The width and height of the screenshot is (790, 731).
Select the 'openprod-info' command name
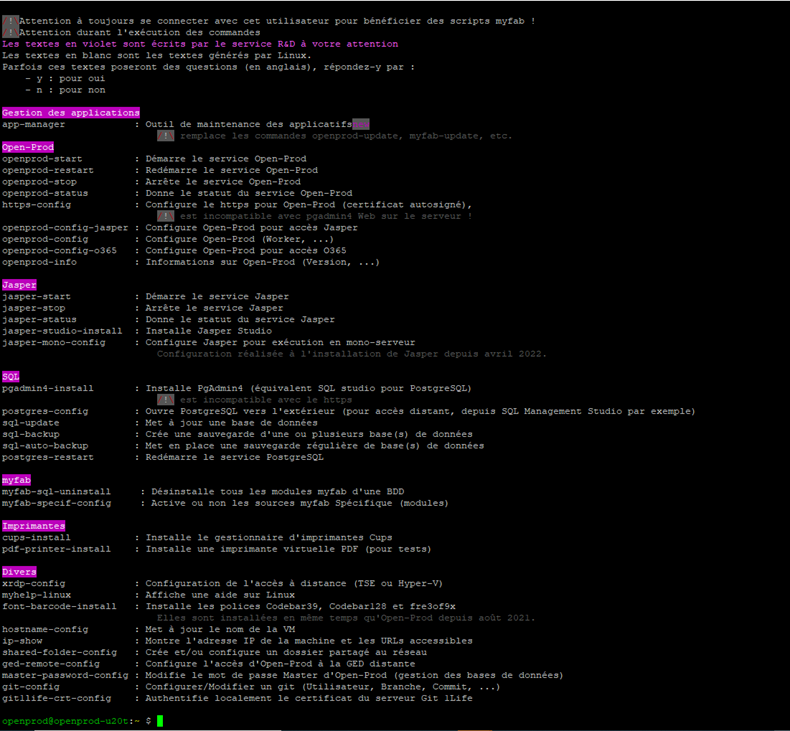coord(39,262)
